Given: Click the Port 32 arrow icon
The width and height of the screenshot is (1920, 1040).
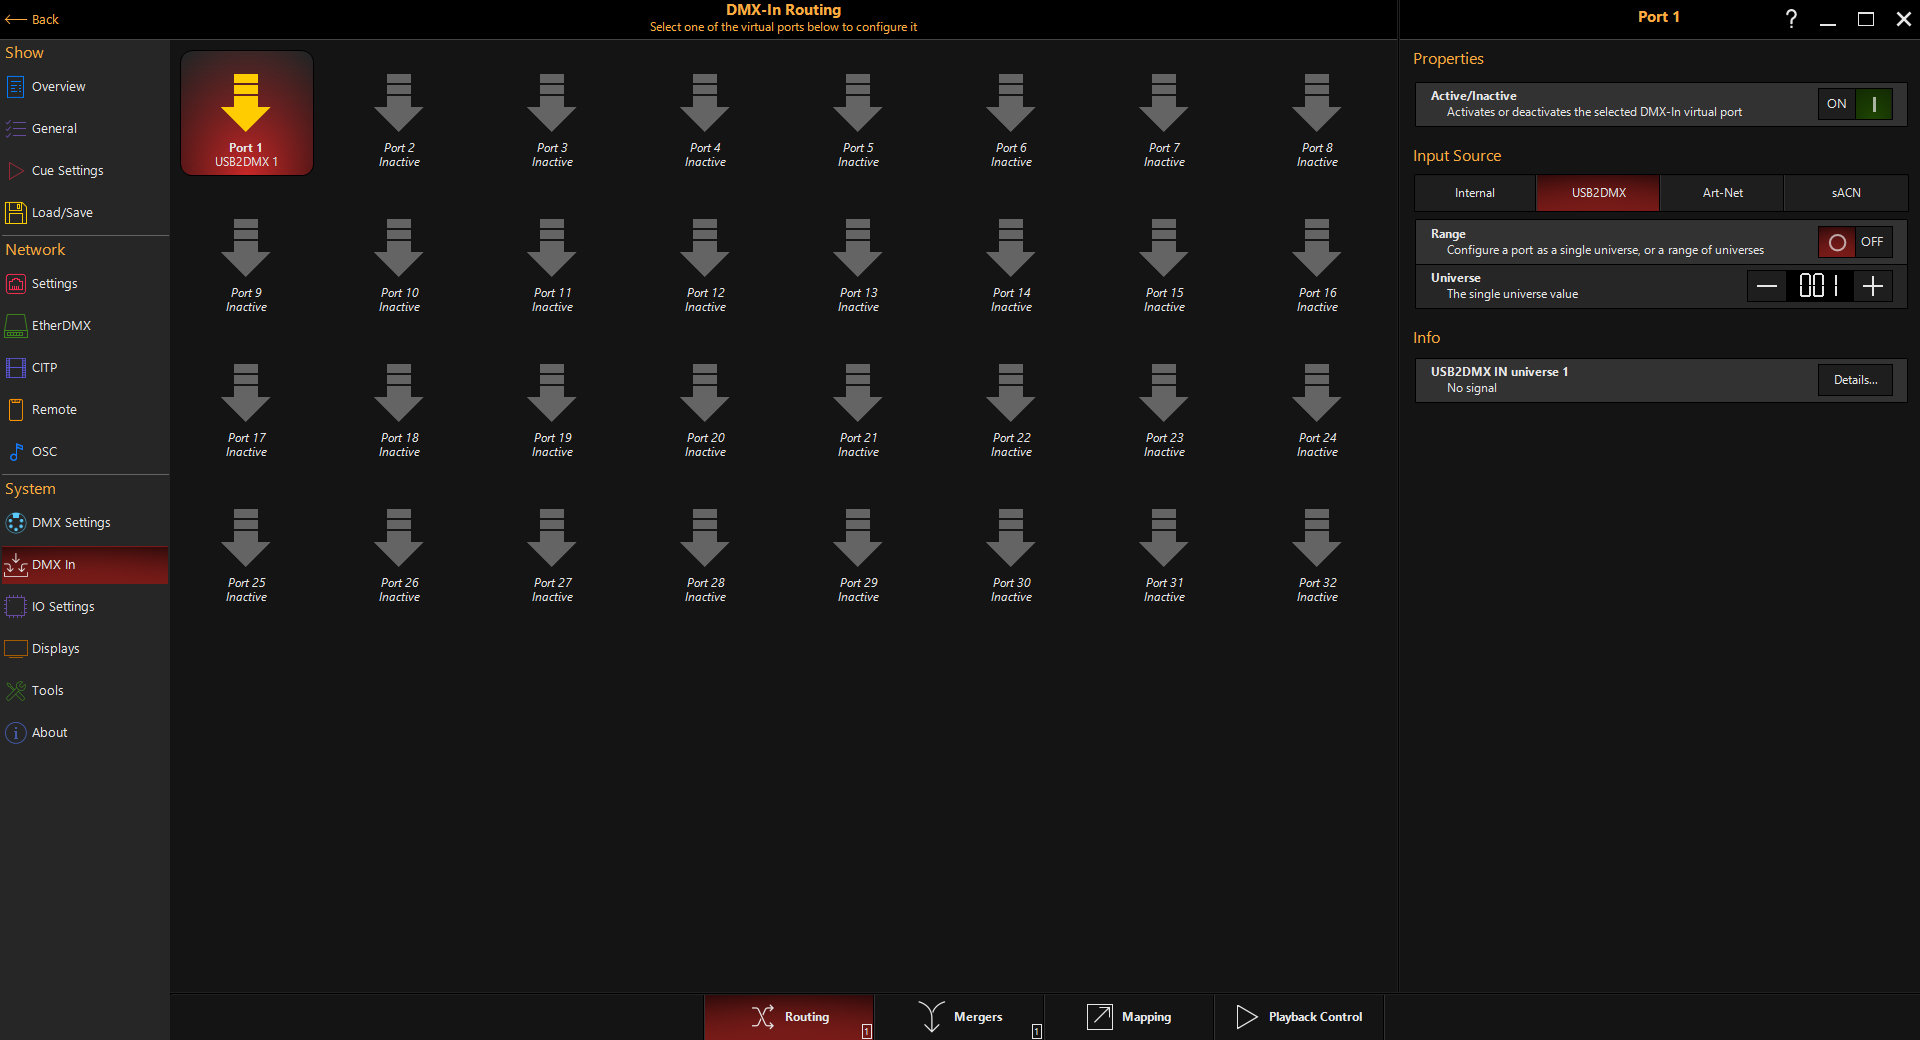Looking at the screenshot, I should (x=1317, y=538).
